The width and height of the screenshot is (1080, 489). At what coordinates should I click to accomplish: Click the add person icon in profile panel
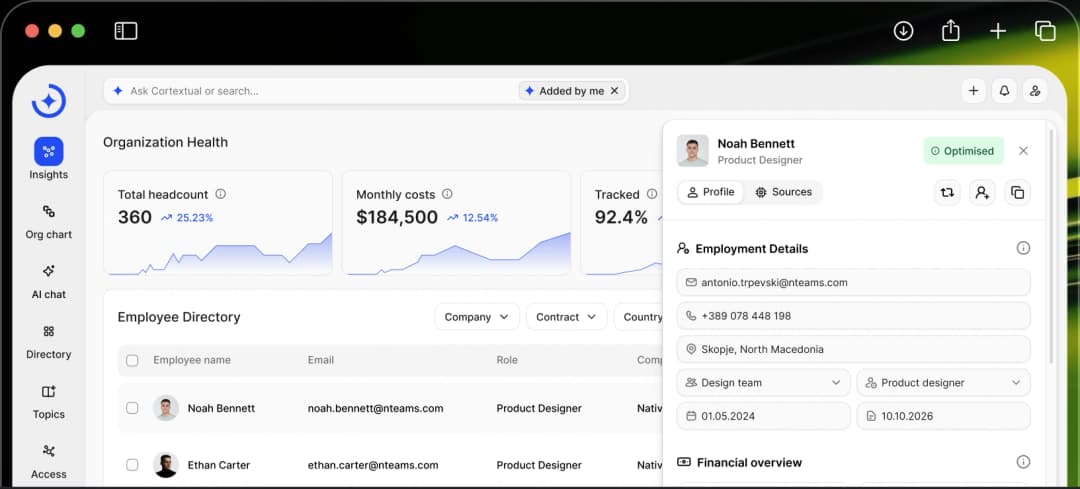coord(982,193)
